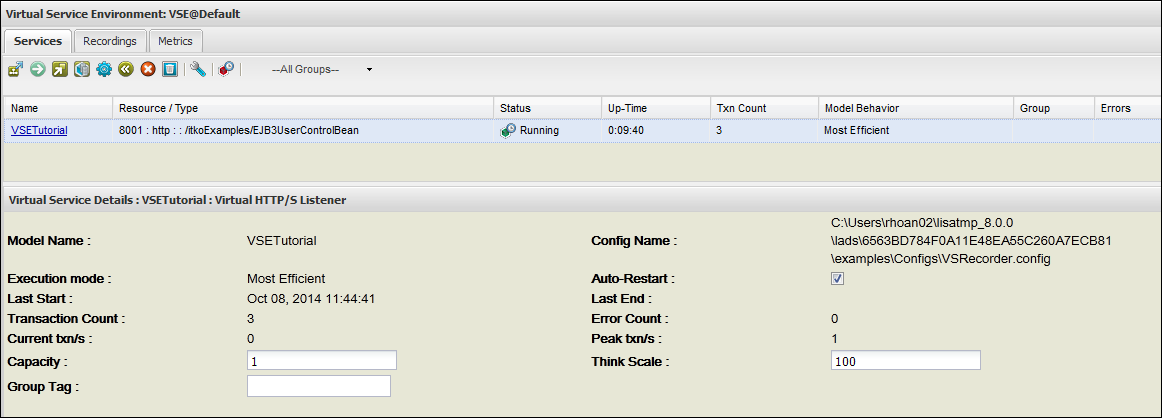Click the Running status text in the table
Image resolution: width=1162 pixels, height=418 pixels.
point(540,130)
